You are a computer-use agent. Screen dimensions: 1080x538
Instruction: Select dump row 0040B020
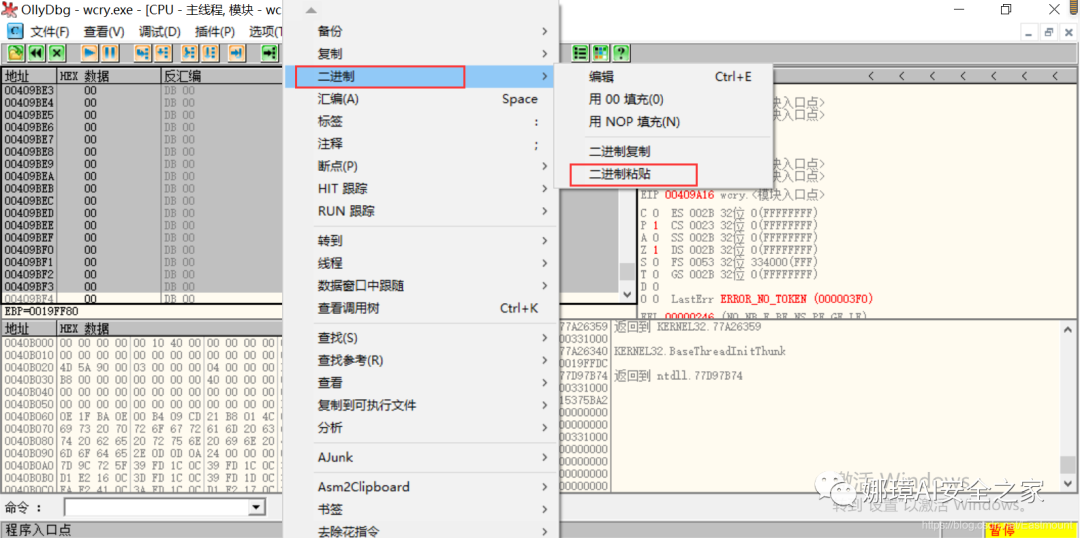point(142,367)
